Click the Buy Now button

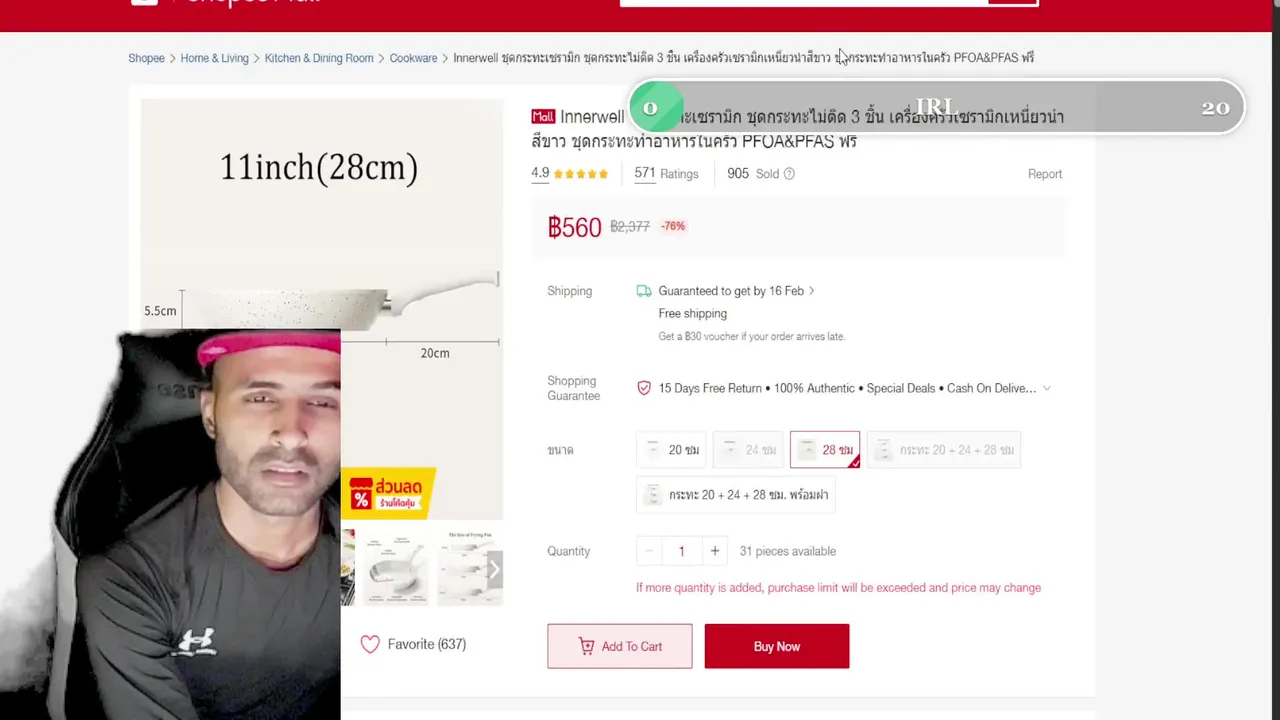pos(777,646)
